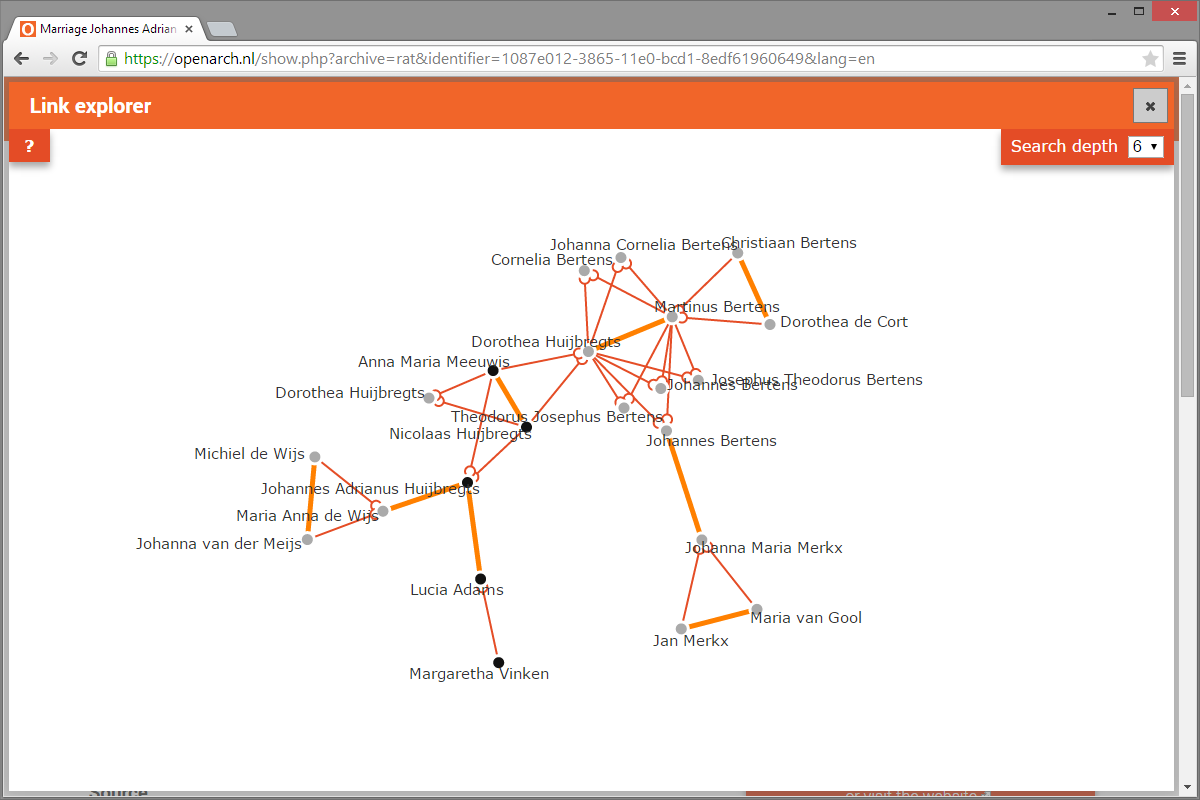Click the Johanna van der Meijs label

(x=219, y=545)
